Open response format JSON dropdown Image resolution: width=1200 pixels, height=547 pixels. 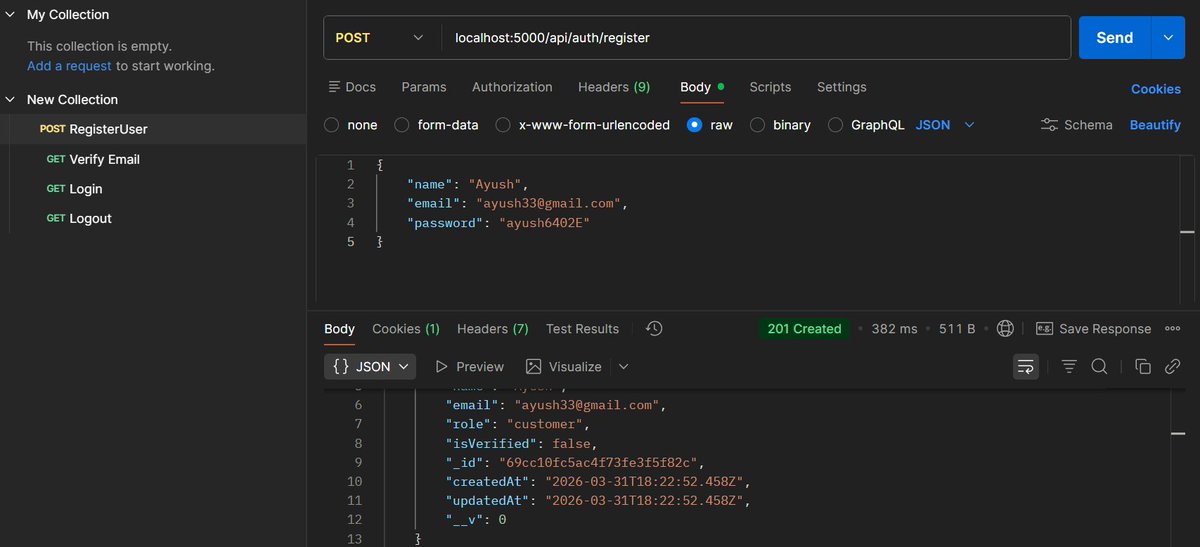[x=370, y=367]
